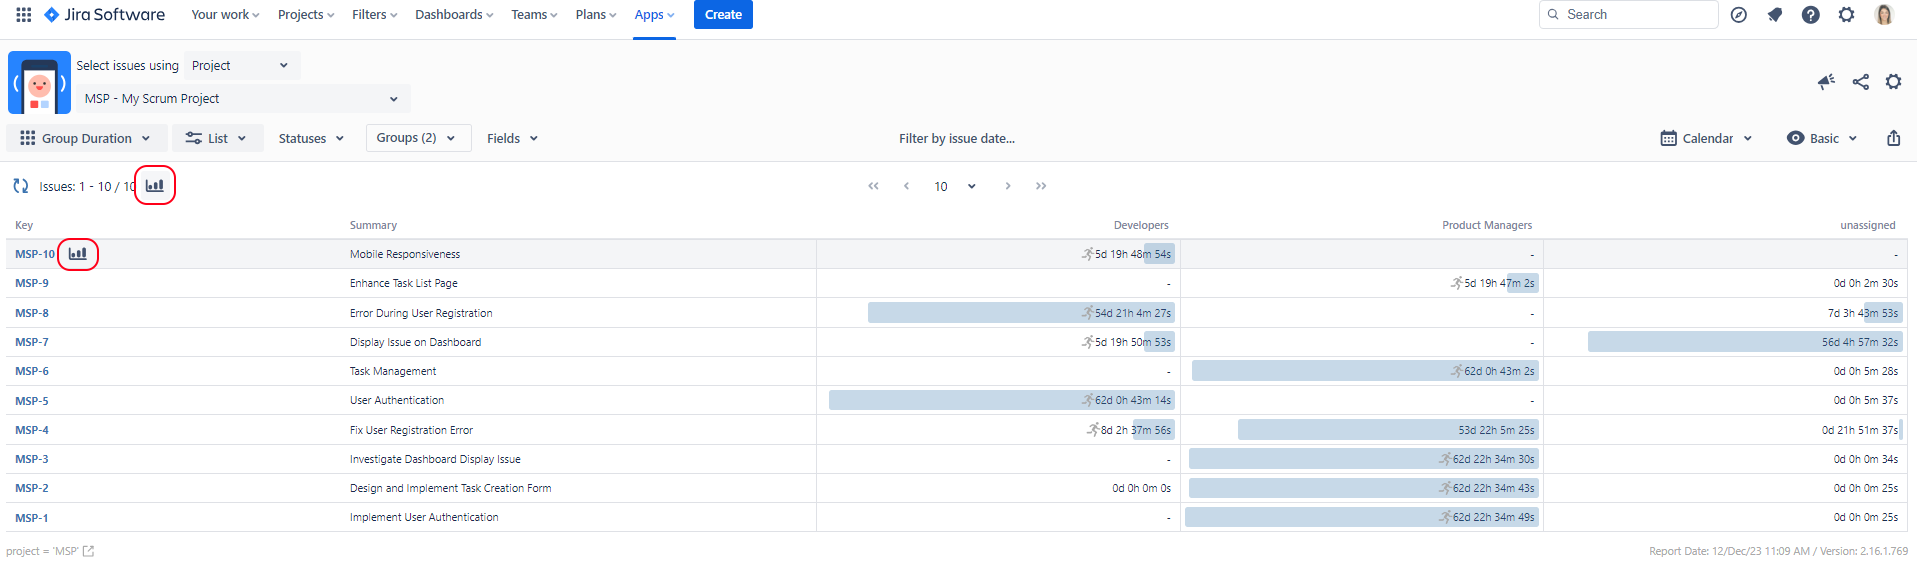Image resolution: width=1917 pixels, height=566 pixels.
Task: Open the Dashboards menu
Action: point(454,14)
